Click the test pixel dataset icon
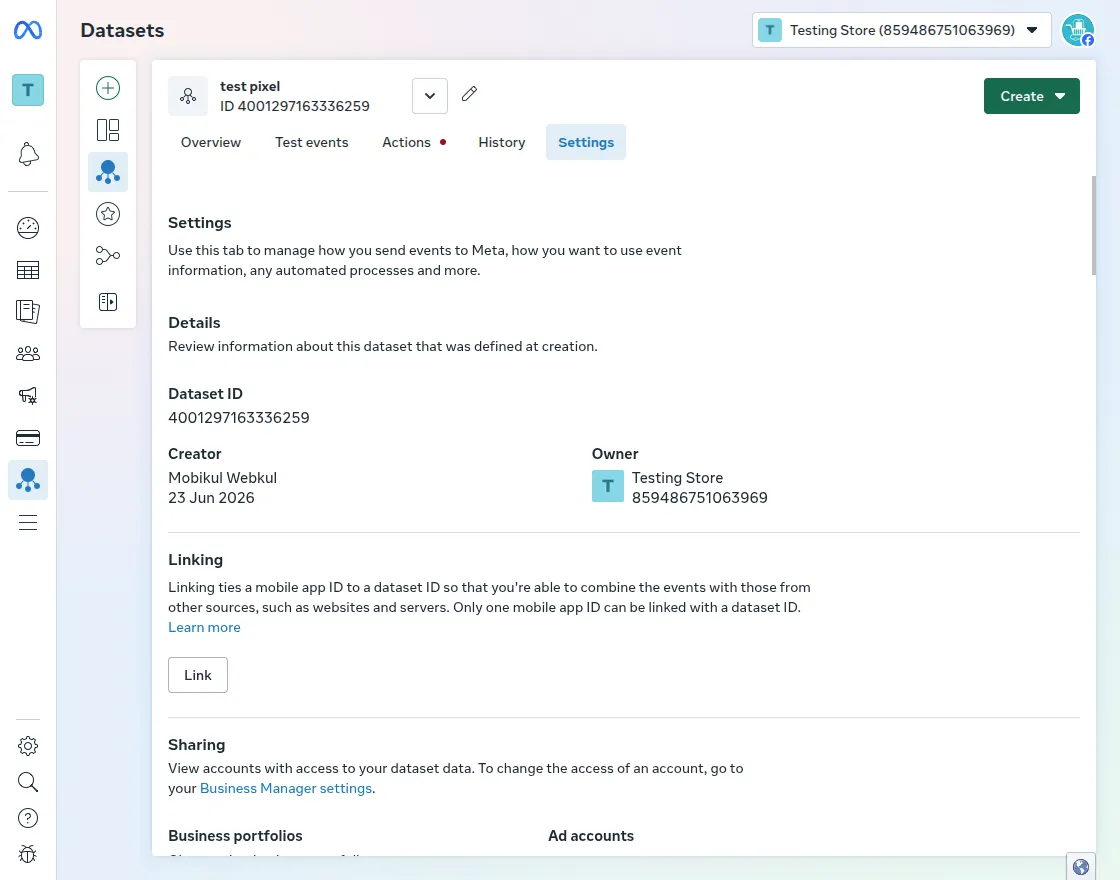 pyautogui.click(x=188, y=96)
